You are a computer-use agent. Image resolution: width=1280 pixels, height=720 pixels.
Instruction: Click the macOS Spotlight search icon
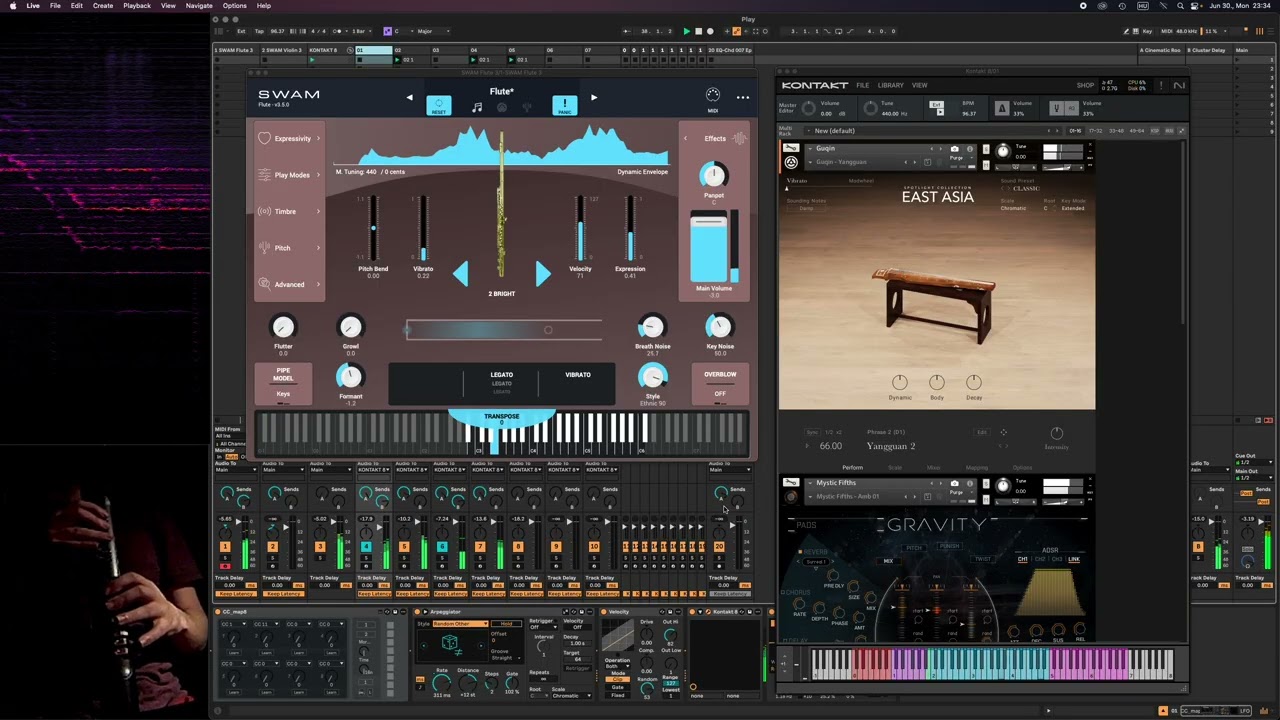point(1180,6)
